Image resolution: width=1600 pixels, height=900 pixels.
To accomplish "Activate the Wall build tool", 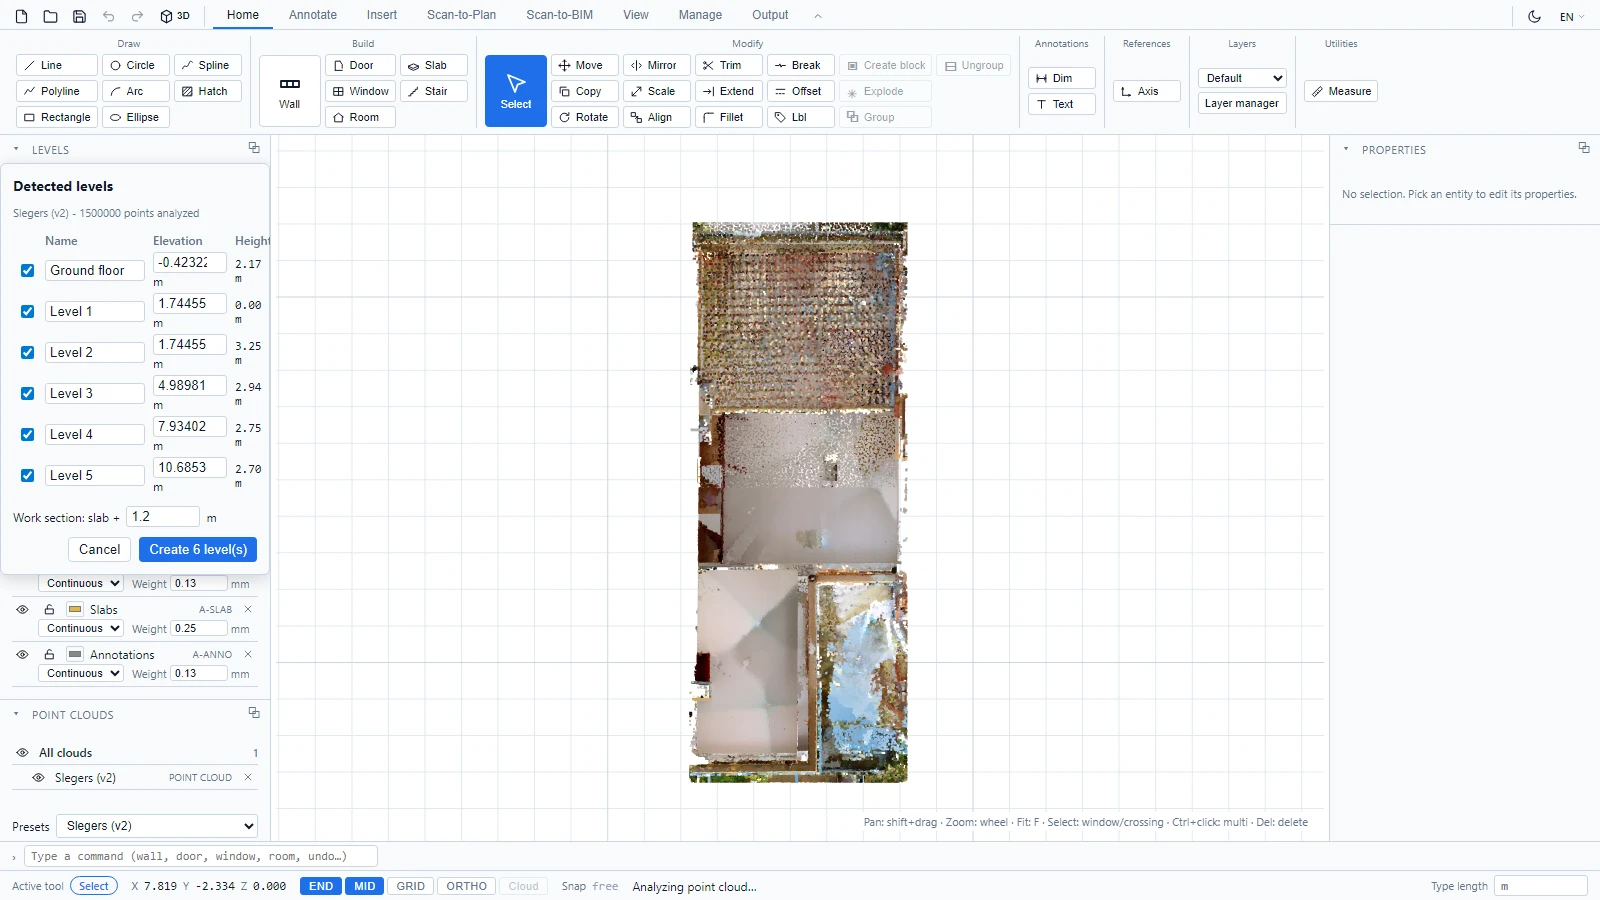I will click(289, 91).
